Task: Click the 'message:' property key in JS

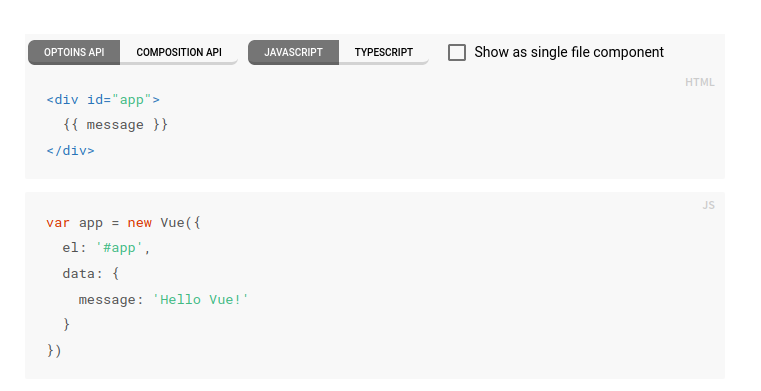Action: 111,300
